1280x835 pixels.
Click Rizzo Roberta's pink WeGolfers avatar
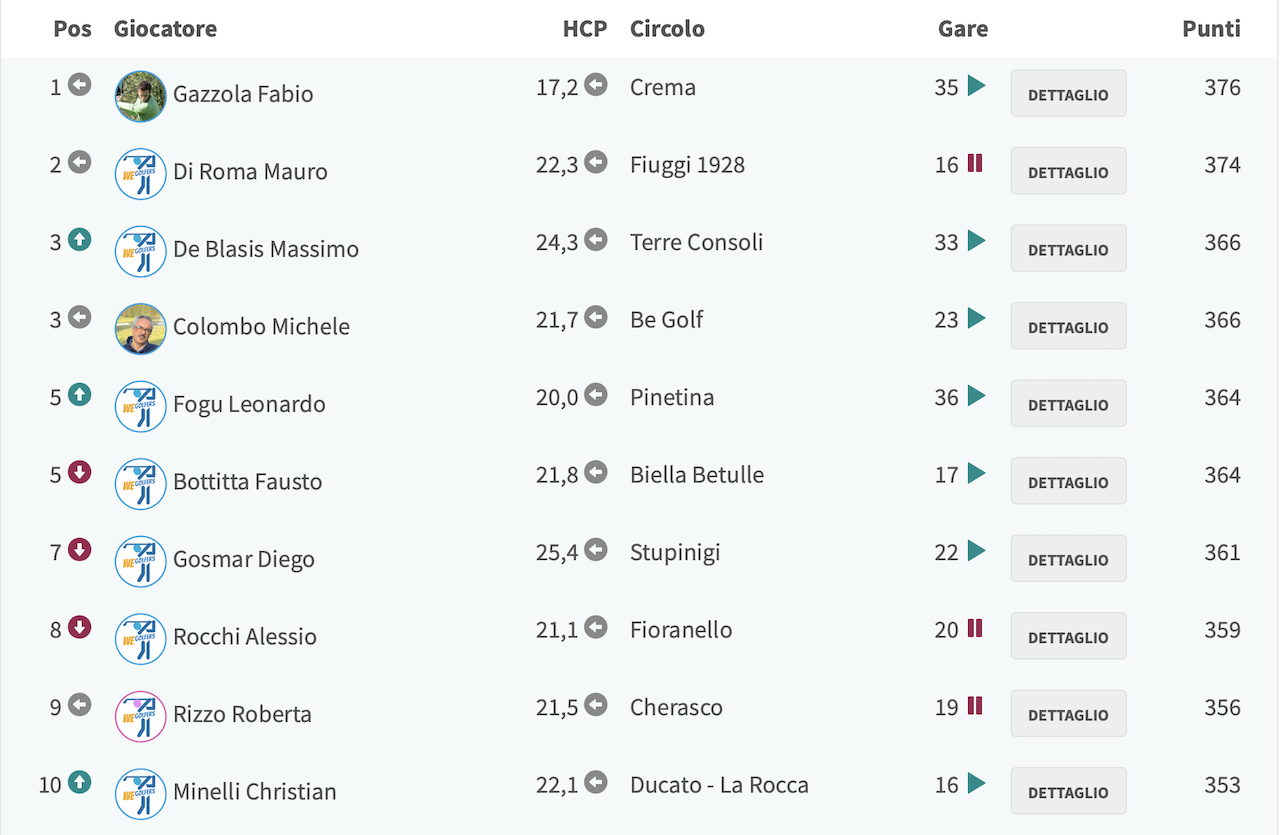(140, 716)
